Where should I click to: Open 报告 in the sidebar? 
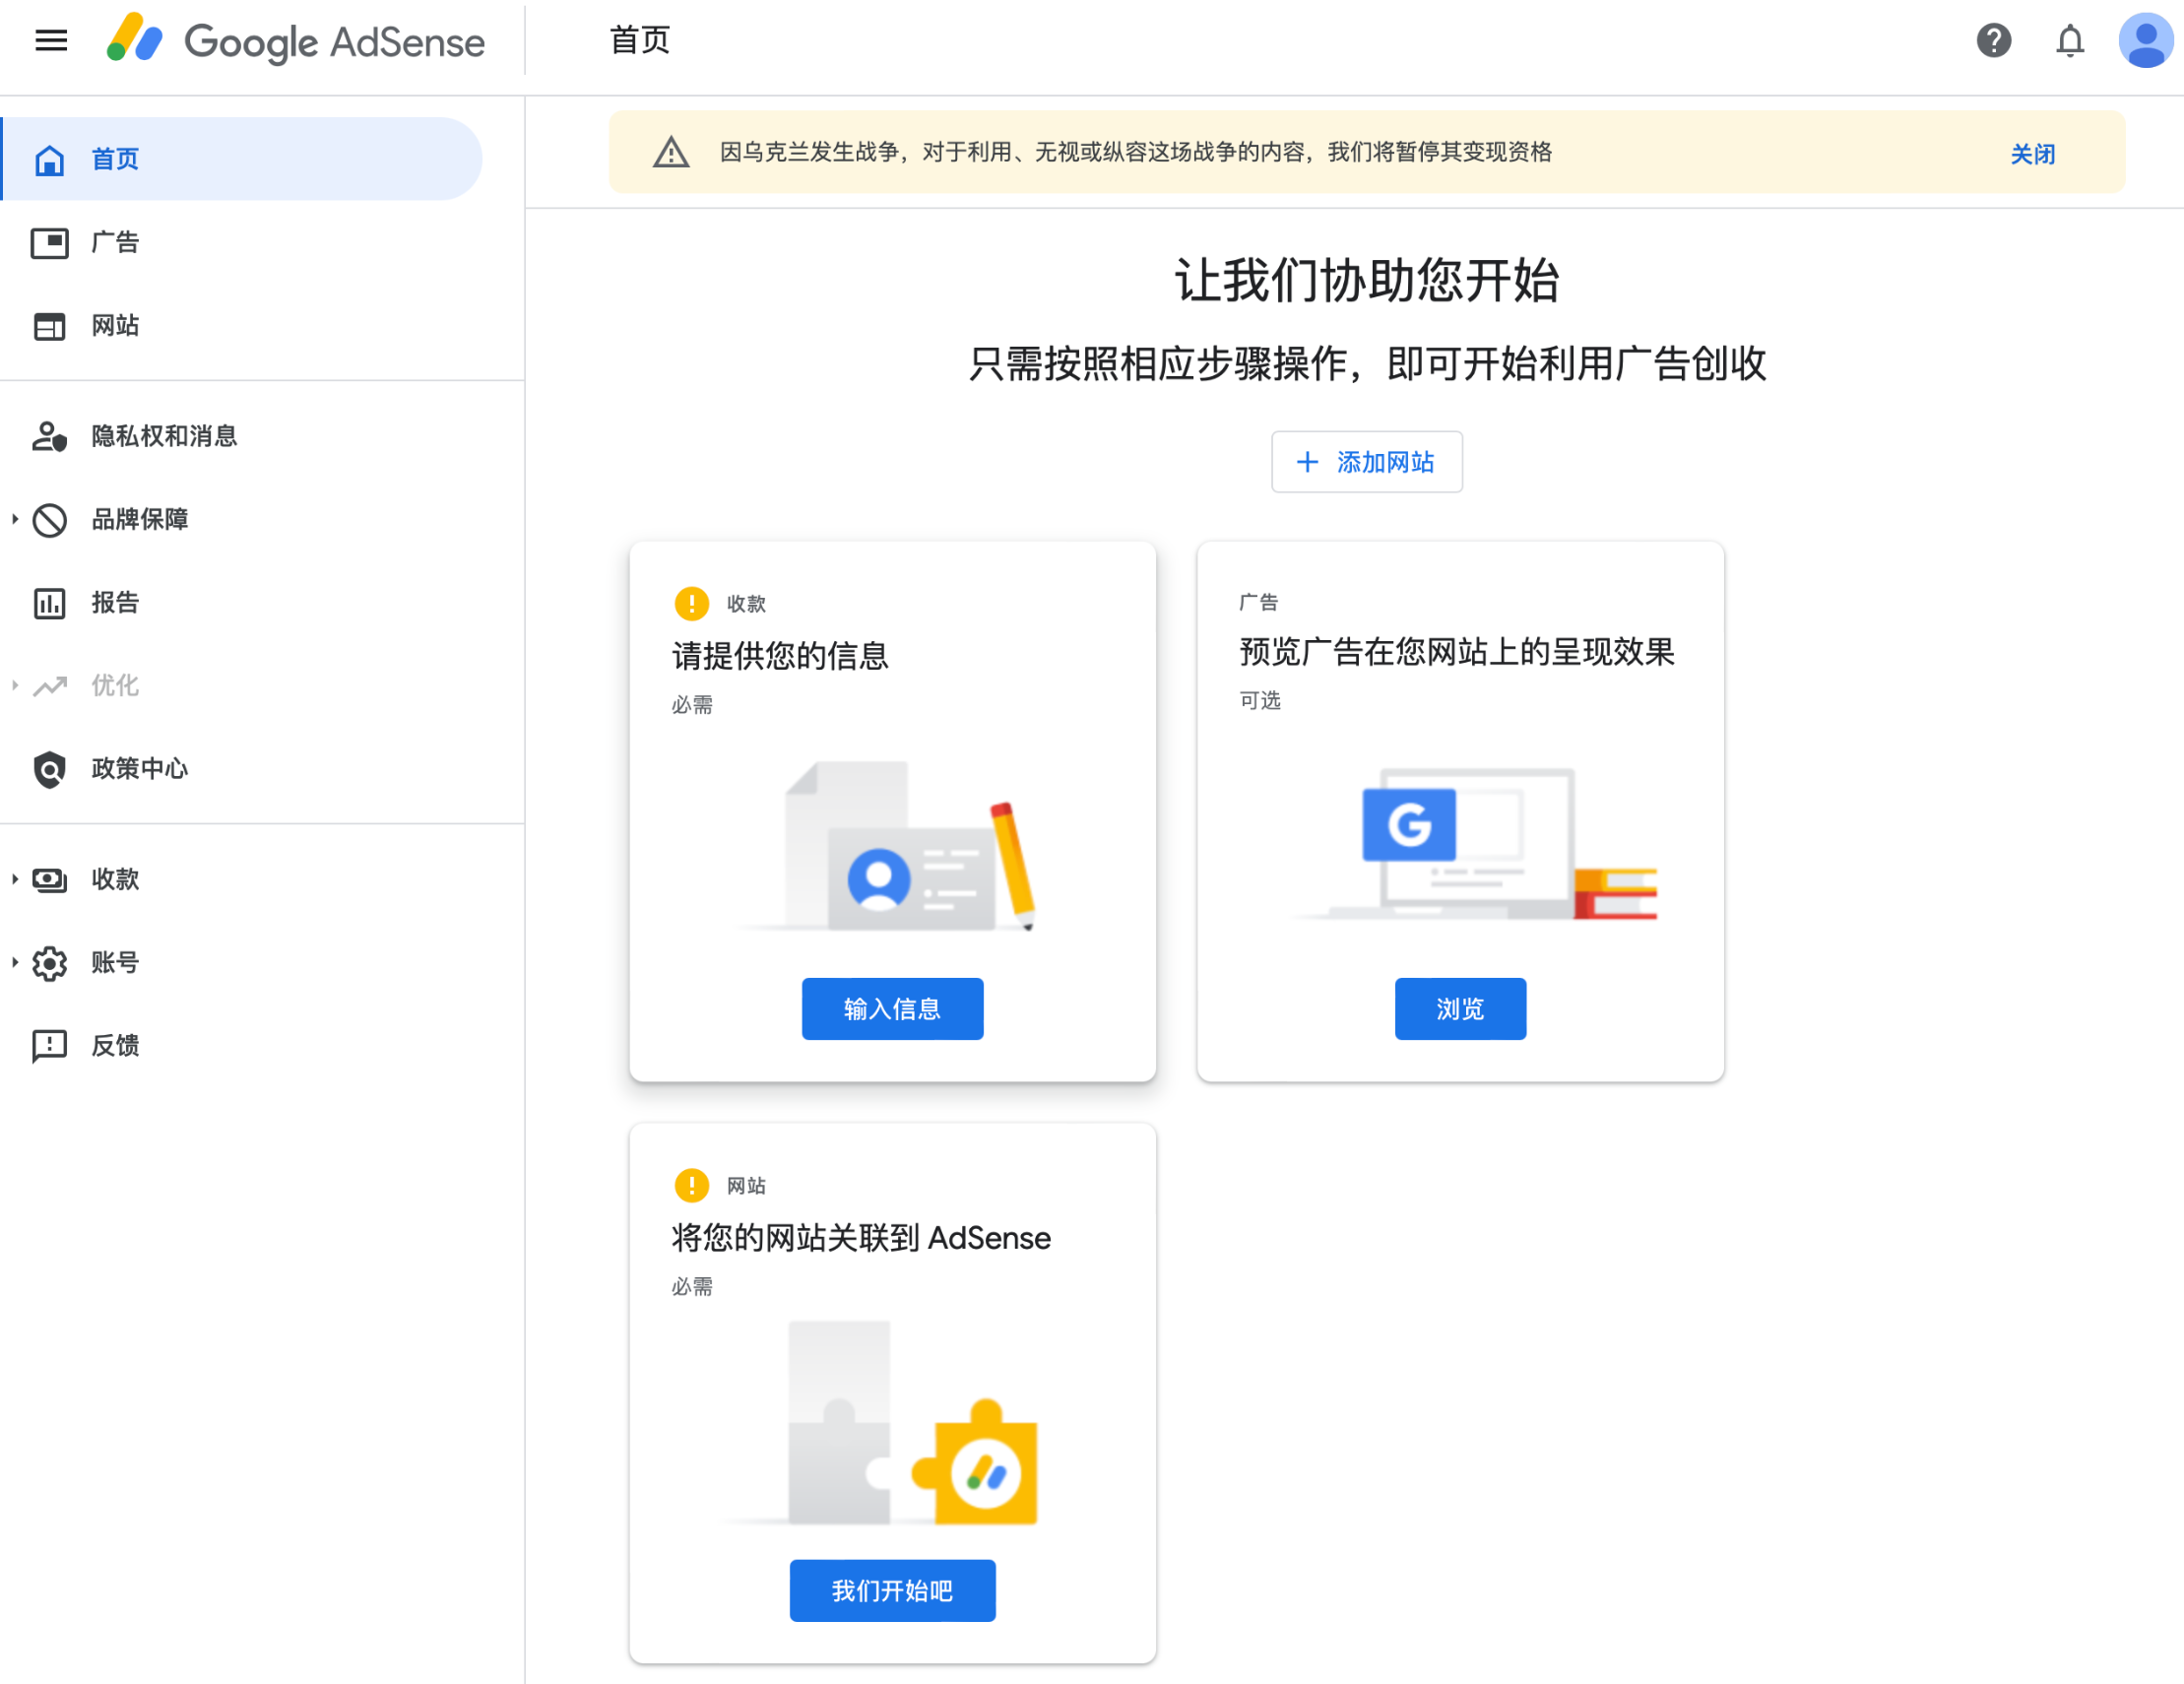tap(242, 602)
